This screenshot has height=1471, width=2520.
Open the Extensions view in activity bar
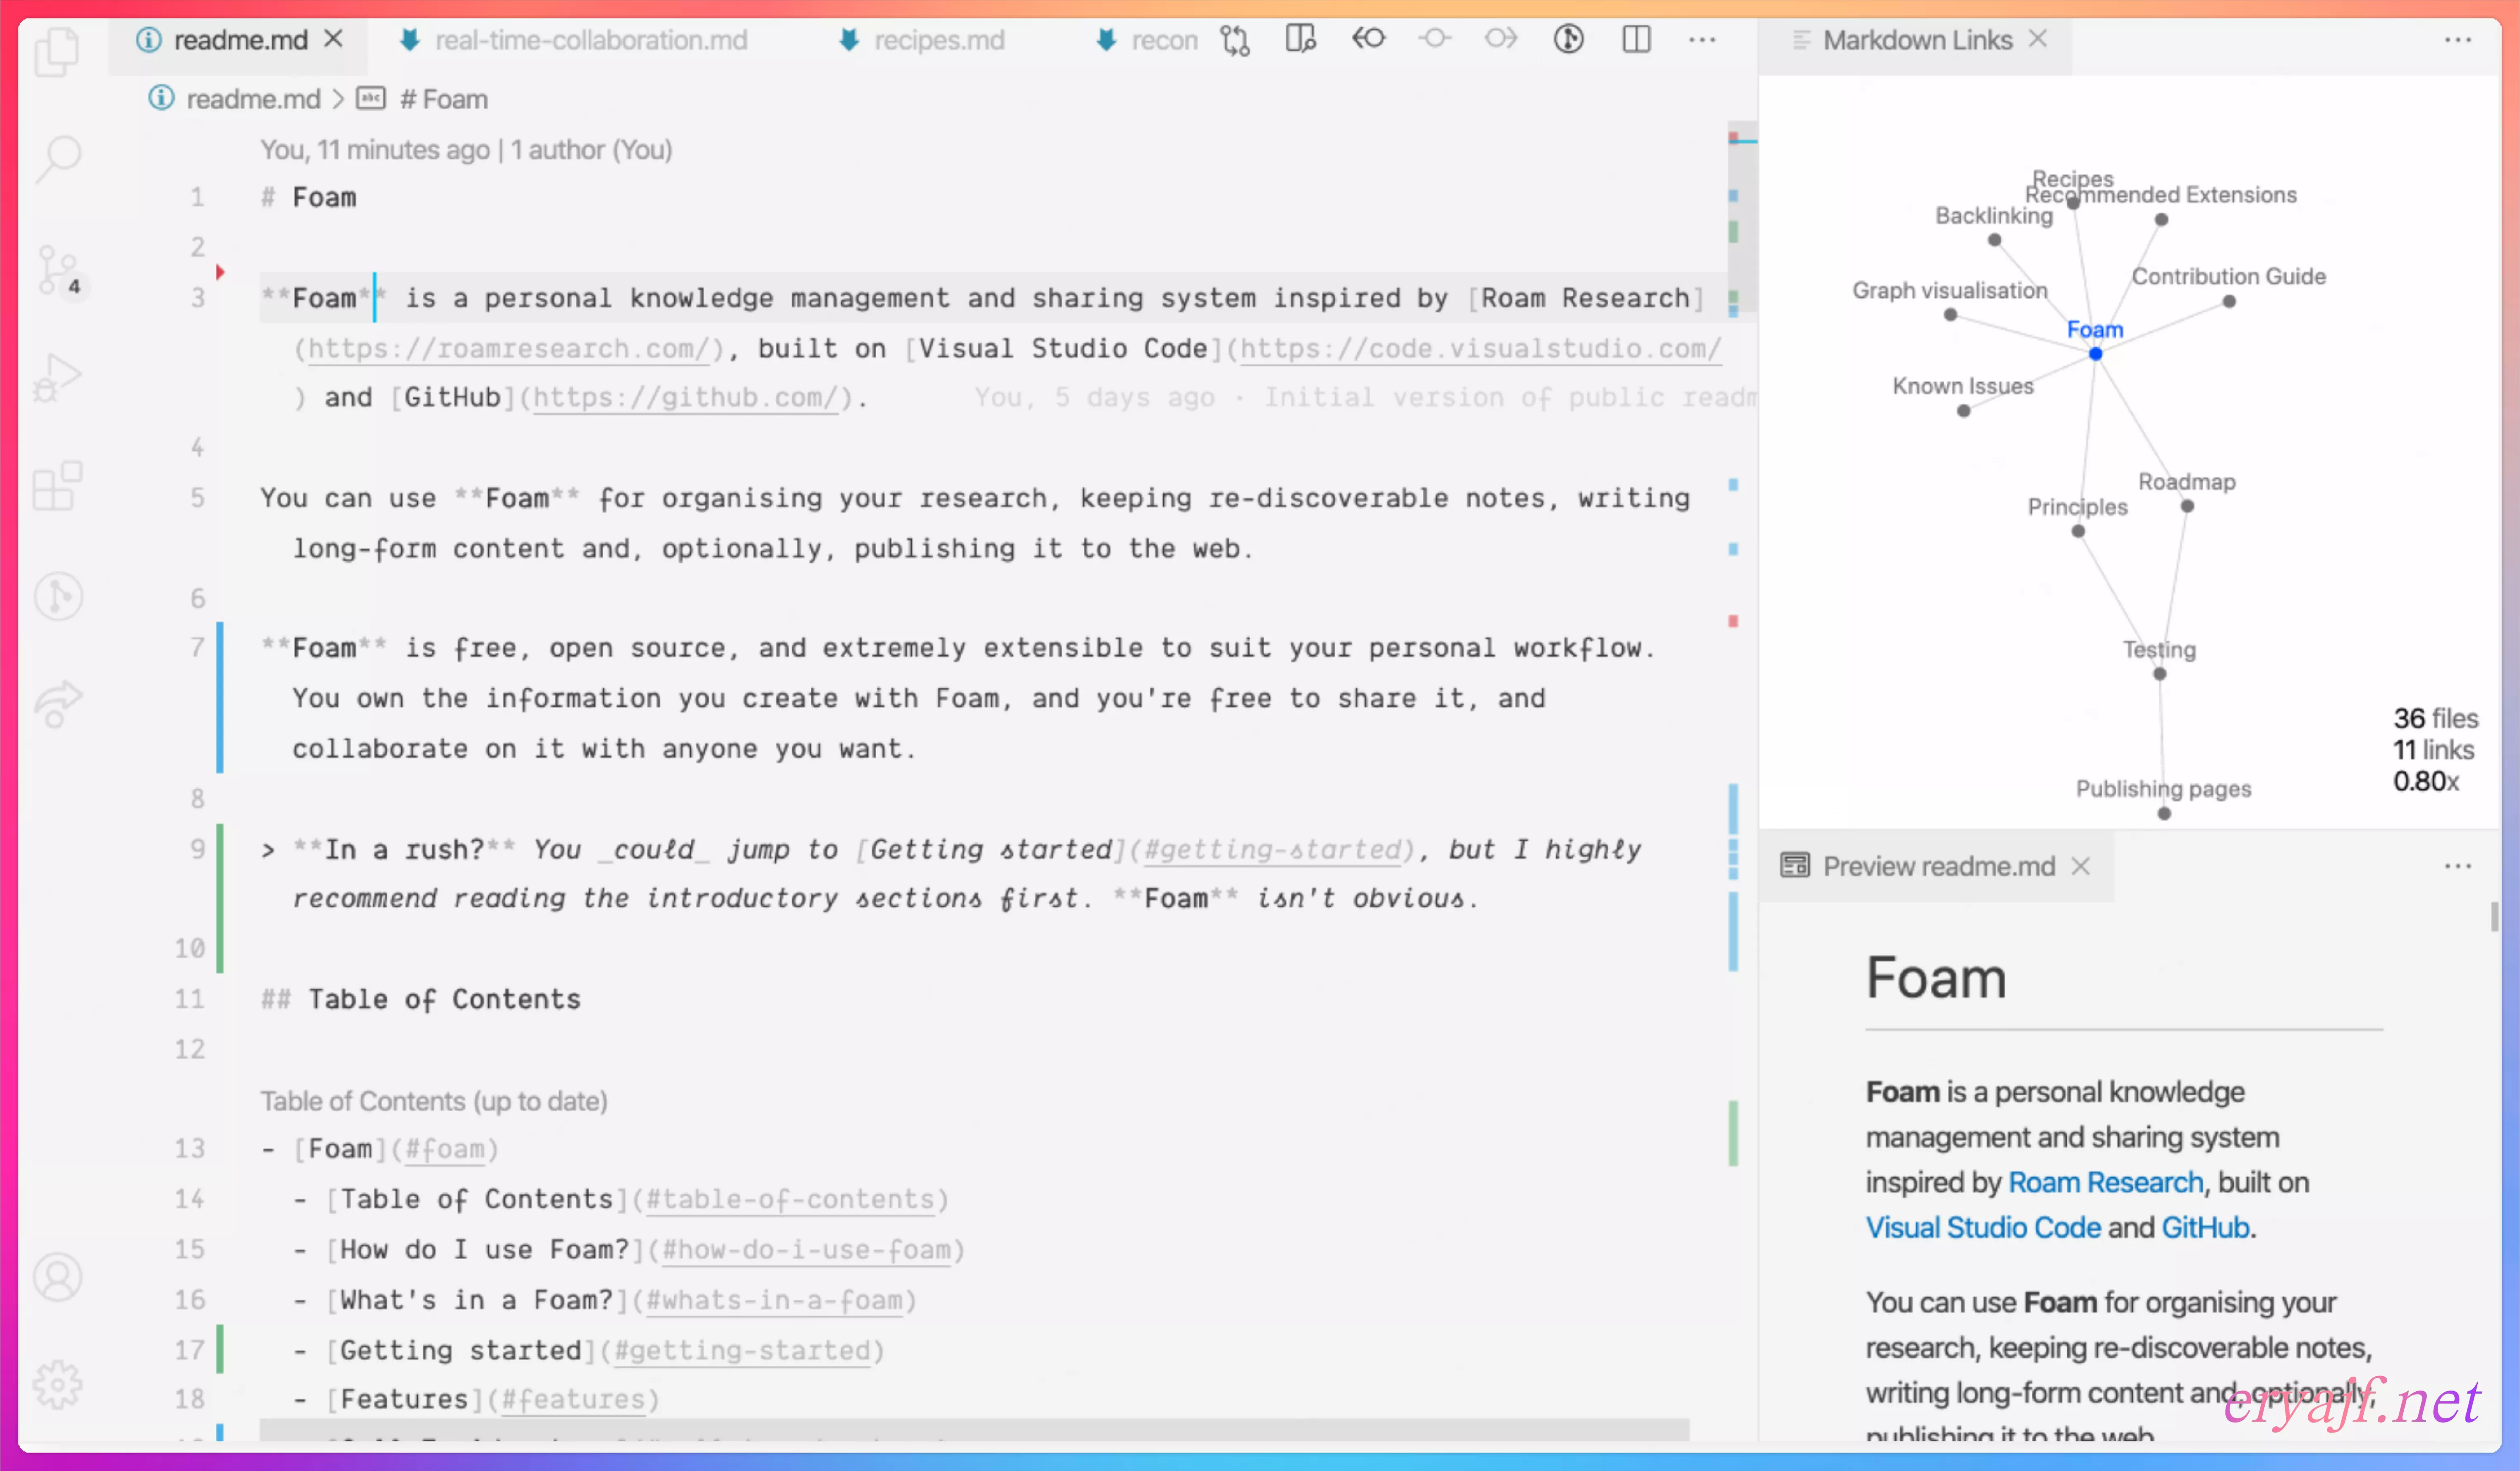58,487
